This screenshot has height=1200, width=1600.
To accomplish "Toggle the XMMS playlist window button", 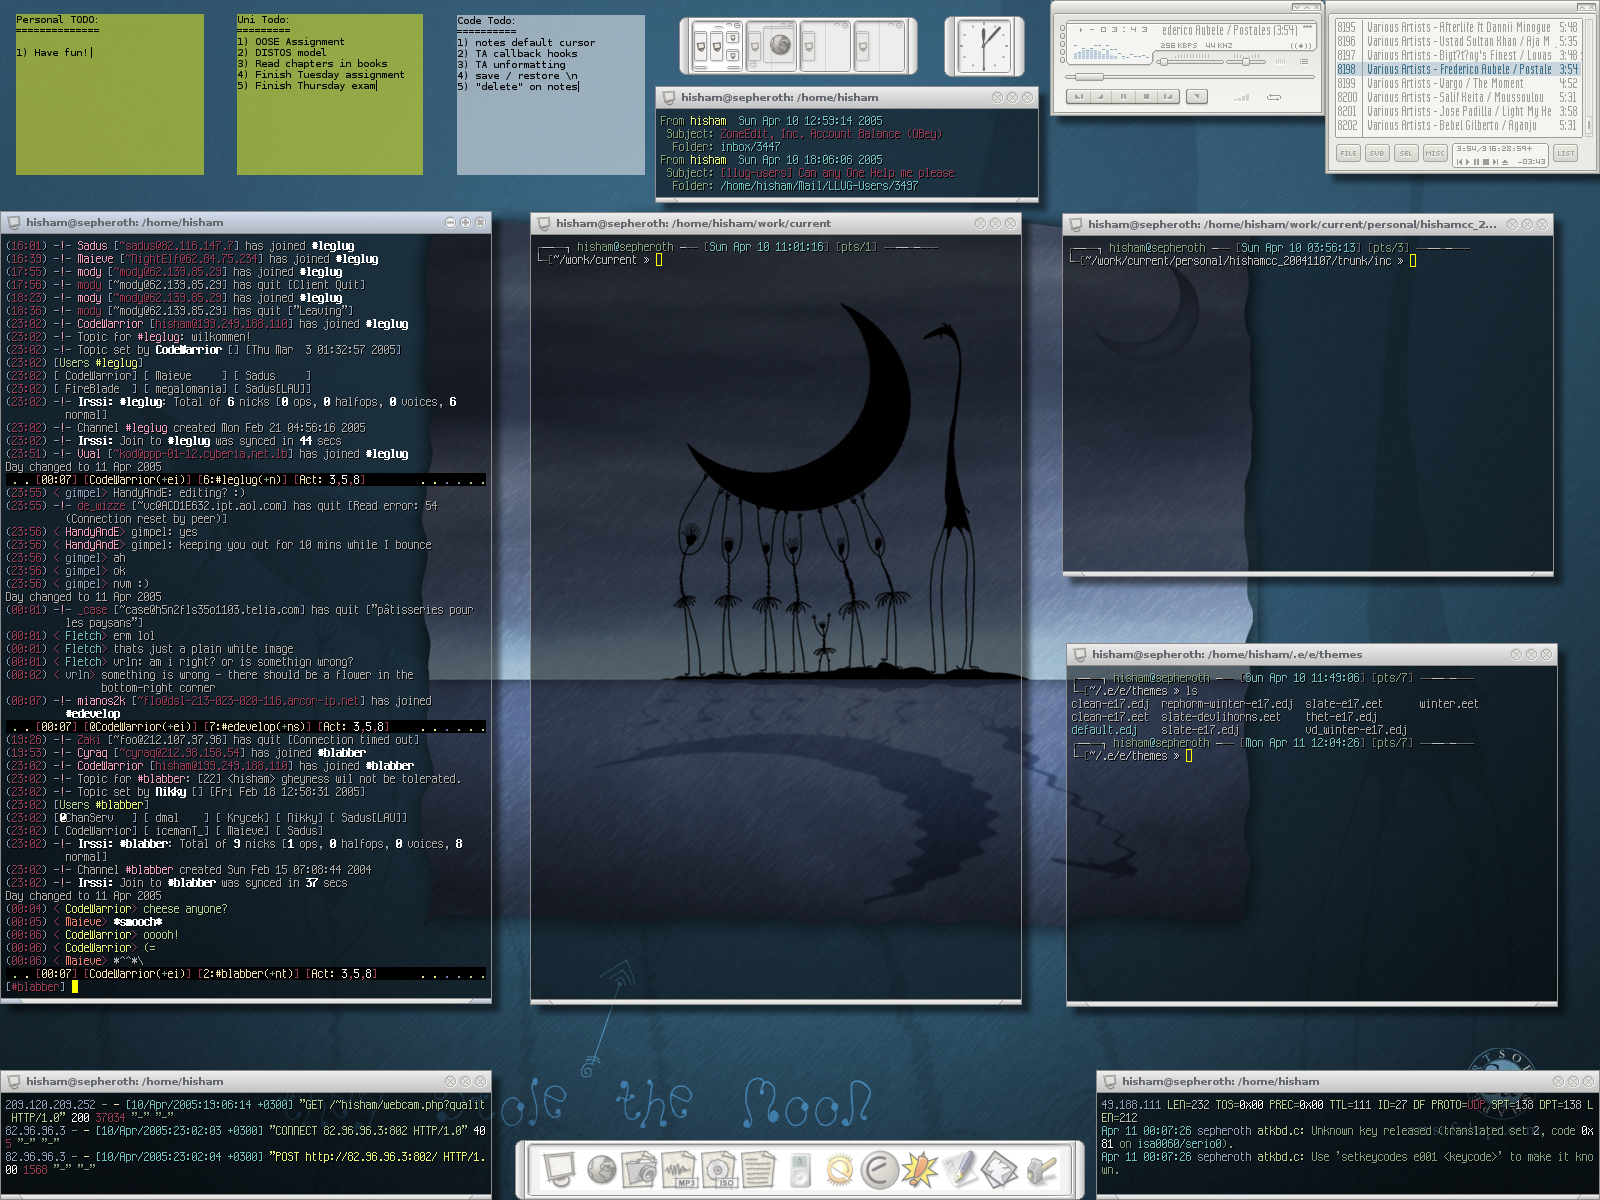I will [1304, 61].
